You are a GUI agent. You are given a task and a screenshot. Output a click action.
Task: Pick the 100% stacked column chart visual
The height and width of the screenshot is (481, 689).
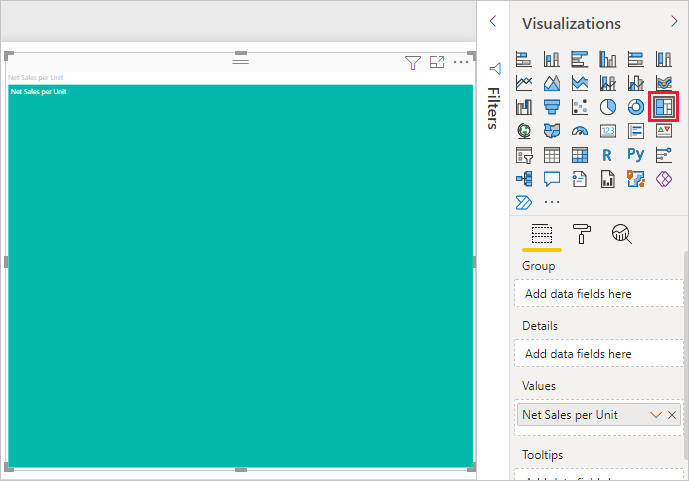coord(664,59)
